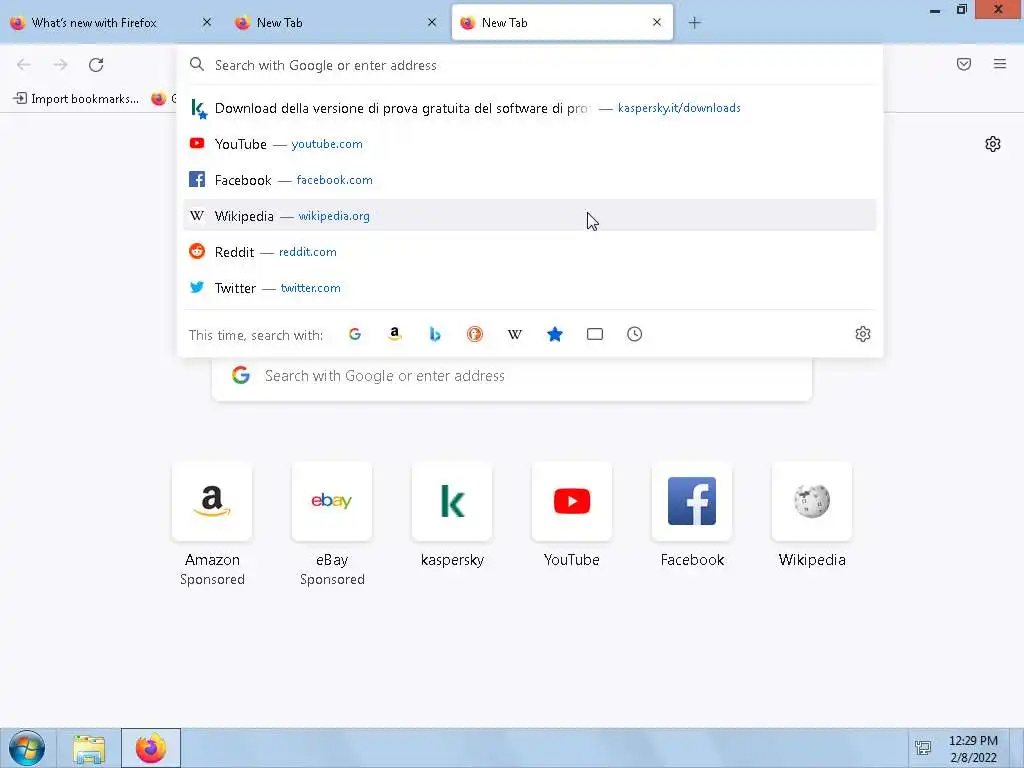Search this time with Google icon
The width and height of the screenshot is (1024, 768).
click(x=355, y=334)
